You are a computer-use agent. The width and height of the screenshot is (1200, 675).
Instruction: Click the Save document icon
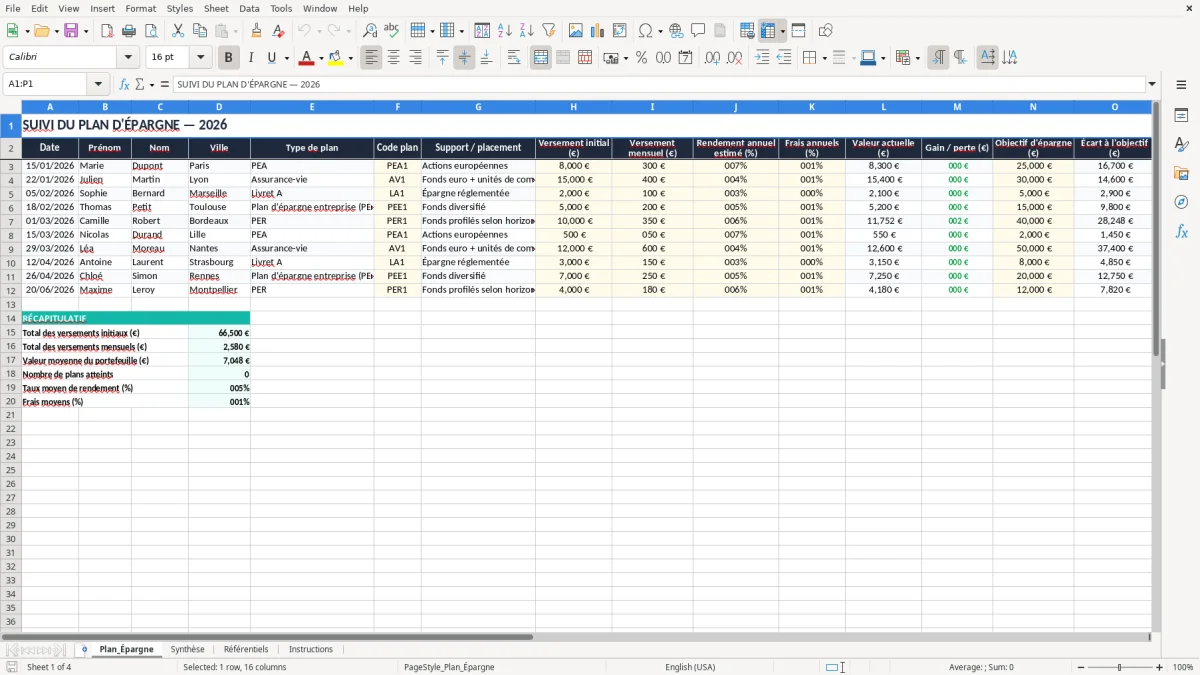tap(71, 31)
